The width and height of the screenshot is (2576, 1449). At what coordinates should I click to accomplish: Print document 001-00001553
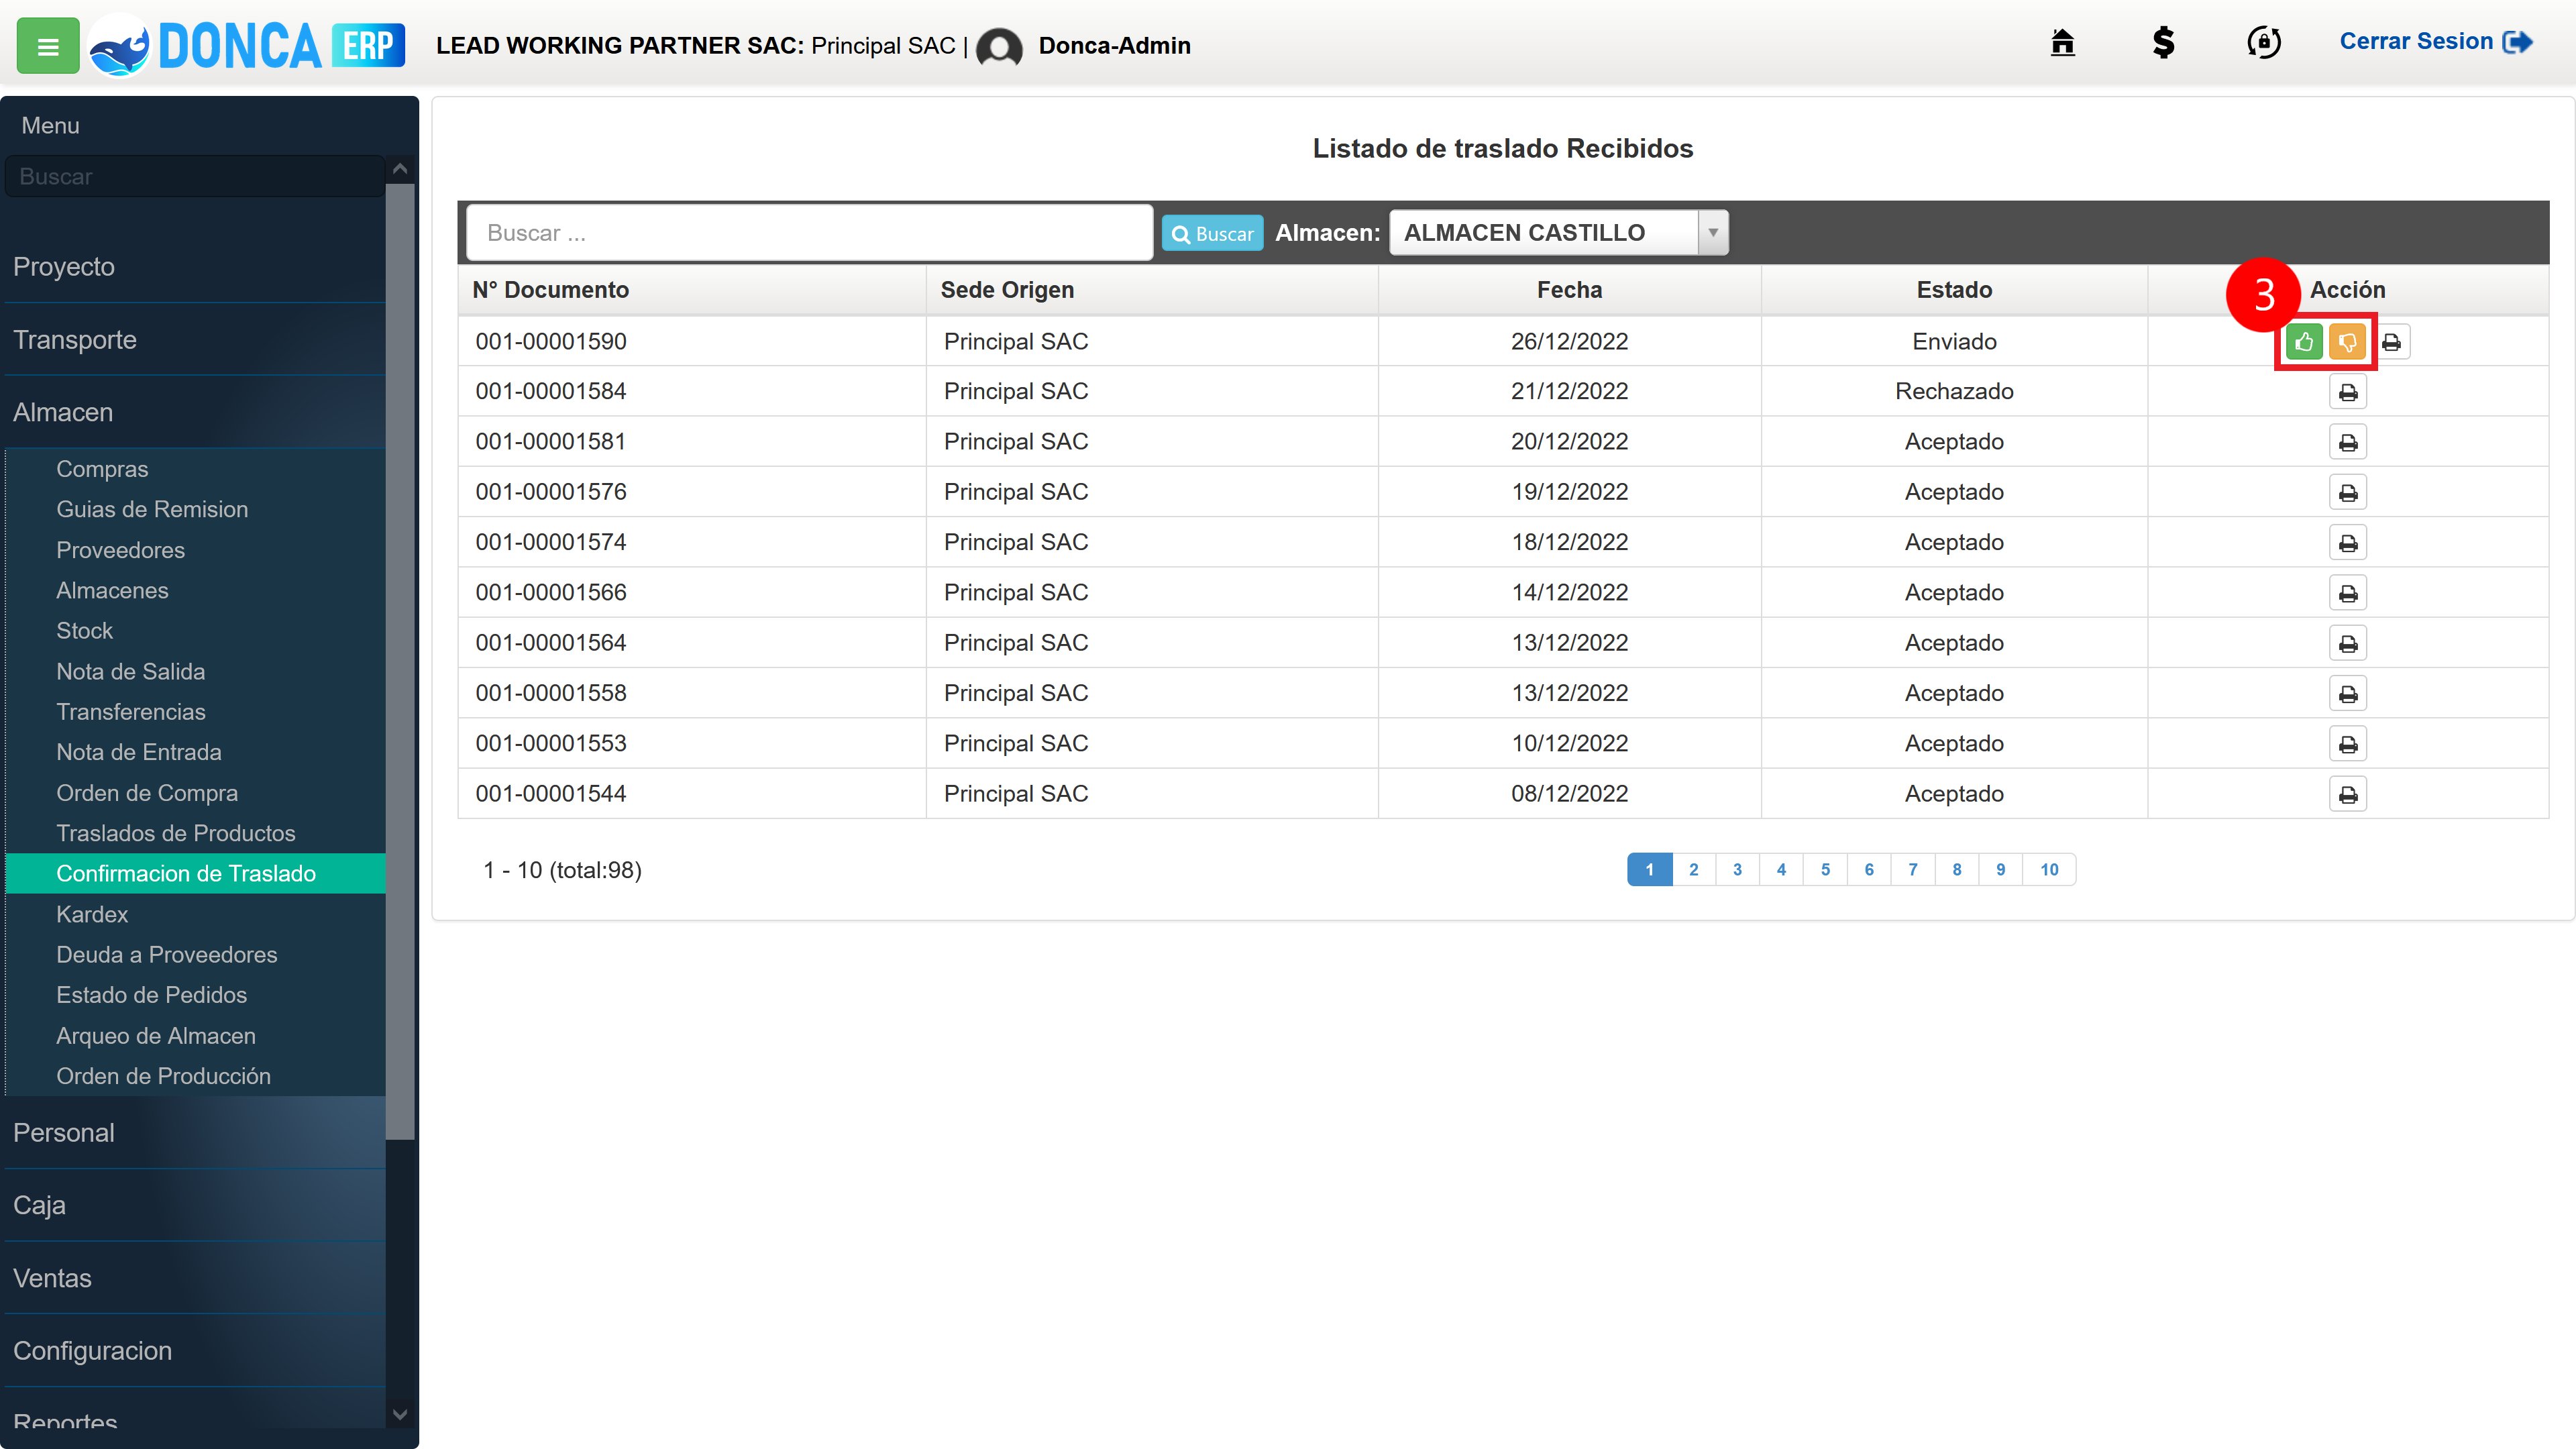click(x=2348, y=744)
